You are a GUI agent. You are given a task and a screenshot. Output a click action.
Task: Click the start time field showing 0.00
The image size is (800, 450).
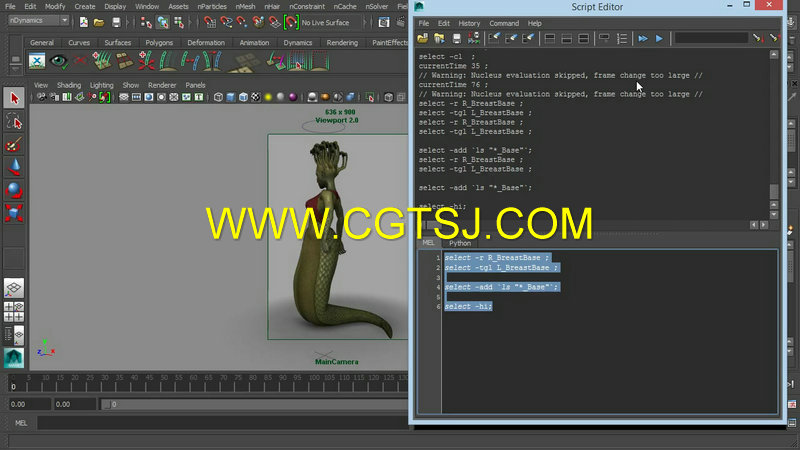click(29, 404)
